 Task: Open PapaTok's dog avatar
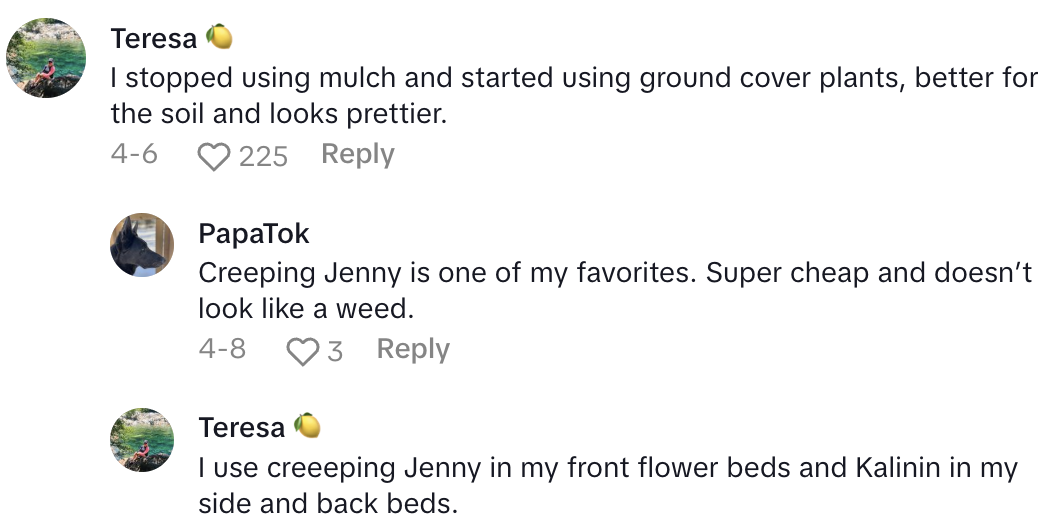142,245
